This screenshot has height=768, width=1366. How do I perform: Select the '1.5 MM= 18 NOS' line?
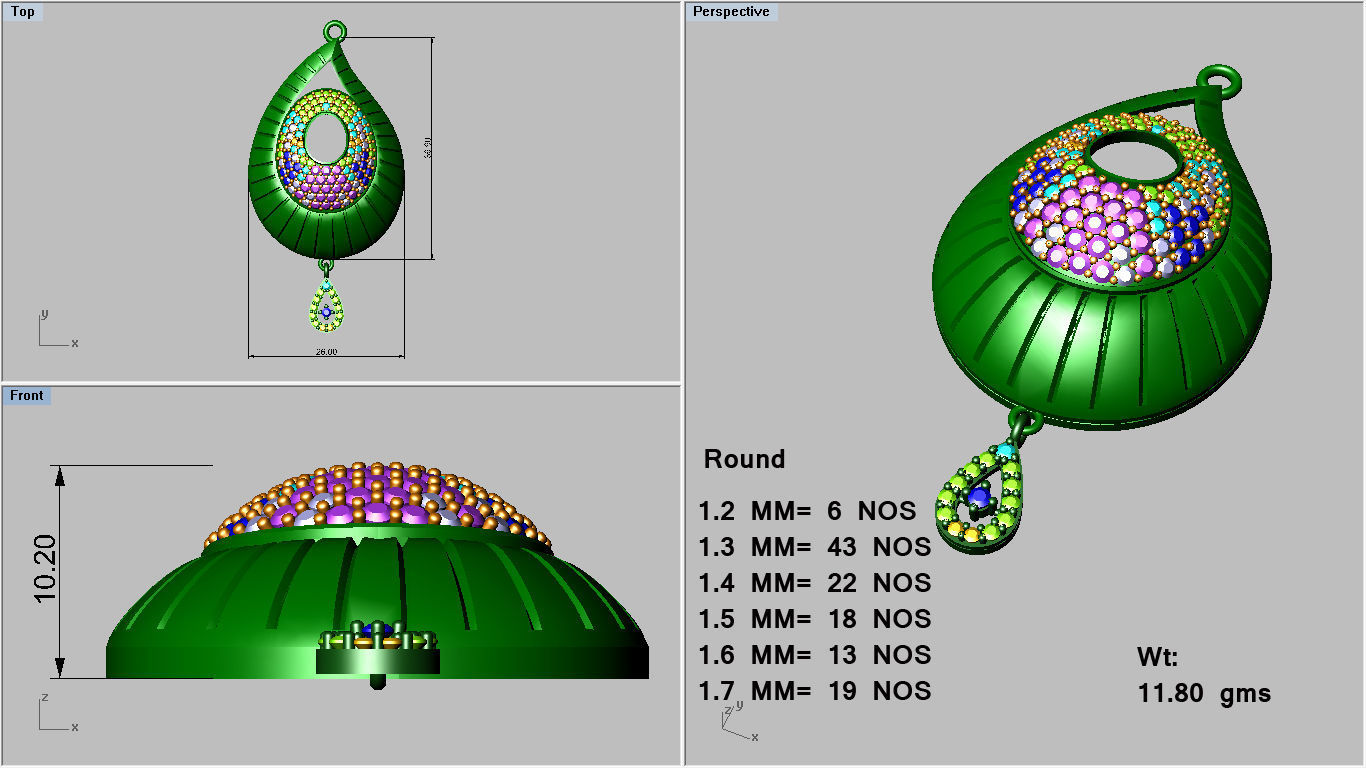815,619
